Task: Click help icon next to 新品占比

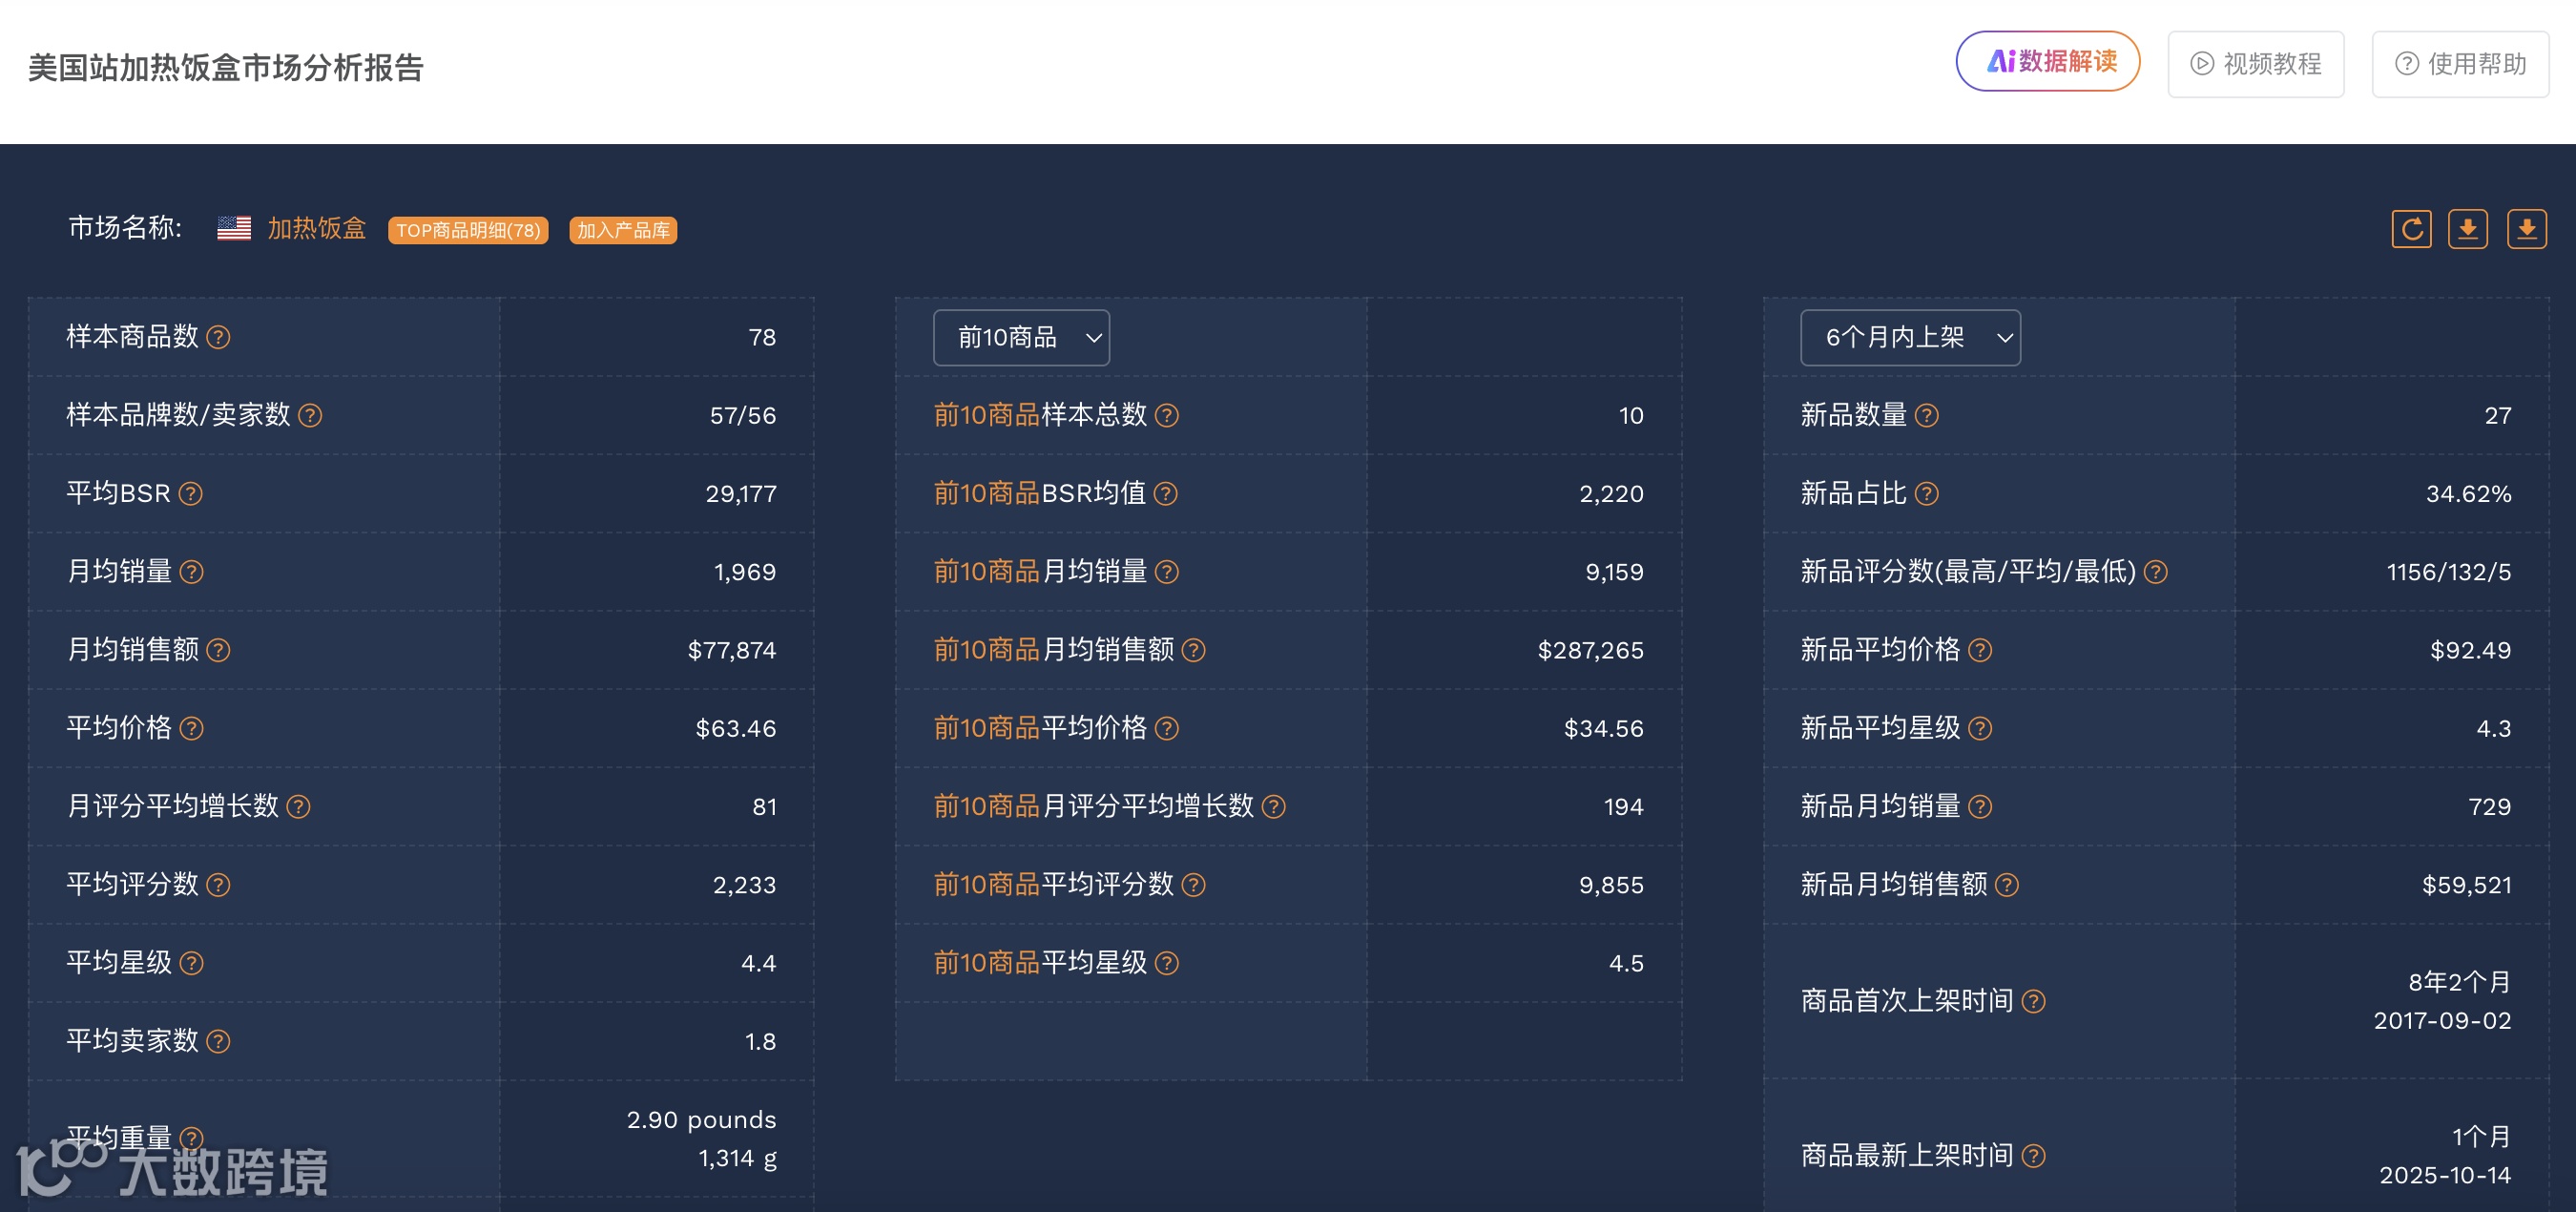Action: (x=1926, y=494)
